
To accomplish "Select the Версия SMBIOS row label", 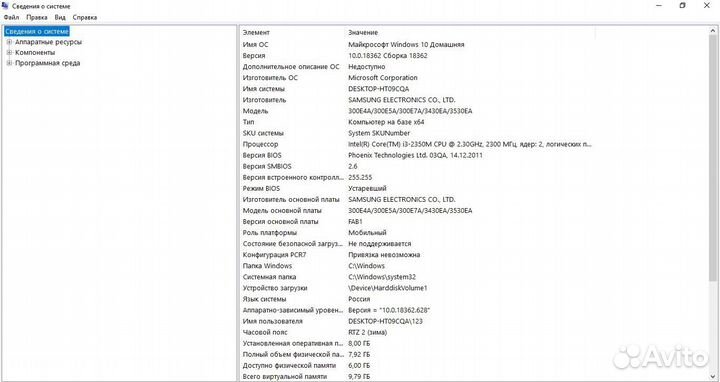I will pyautogui.click(x=267, y=166).
